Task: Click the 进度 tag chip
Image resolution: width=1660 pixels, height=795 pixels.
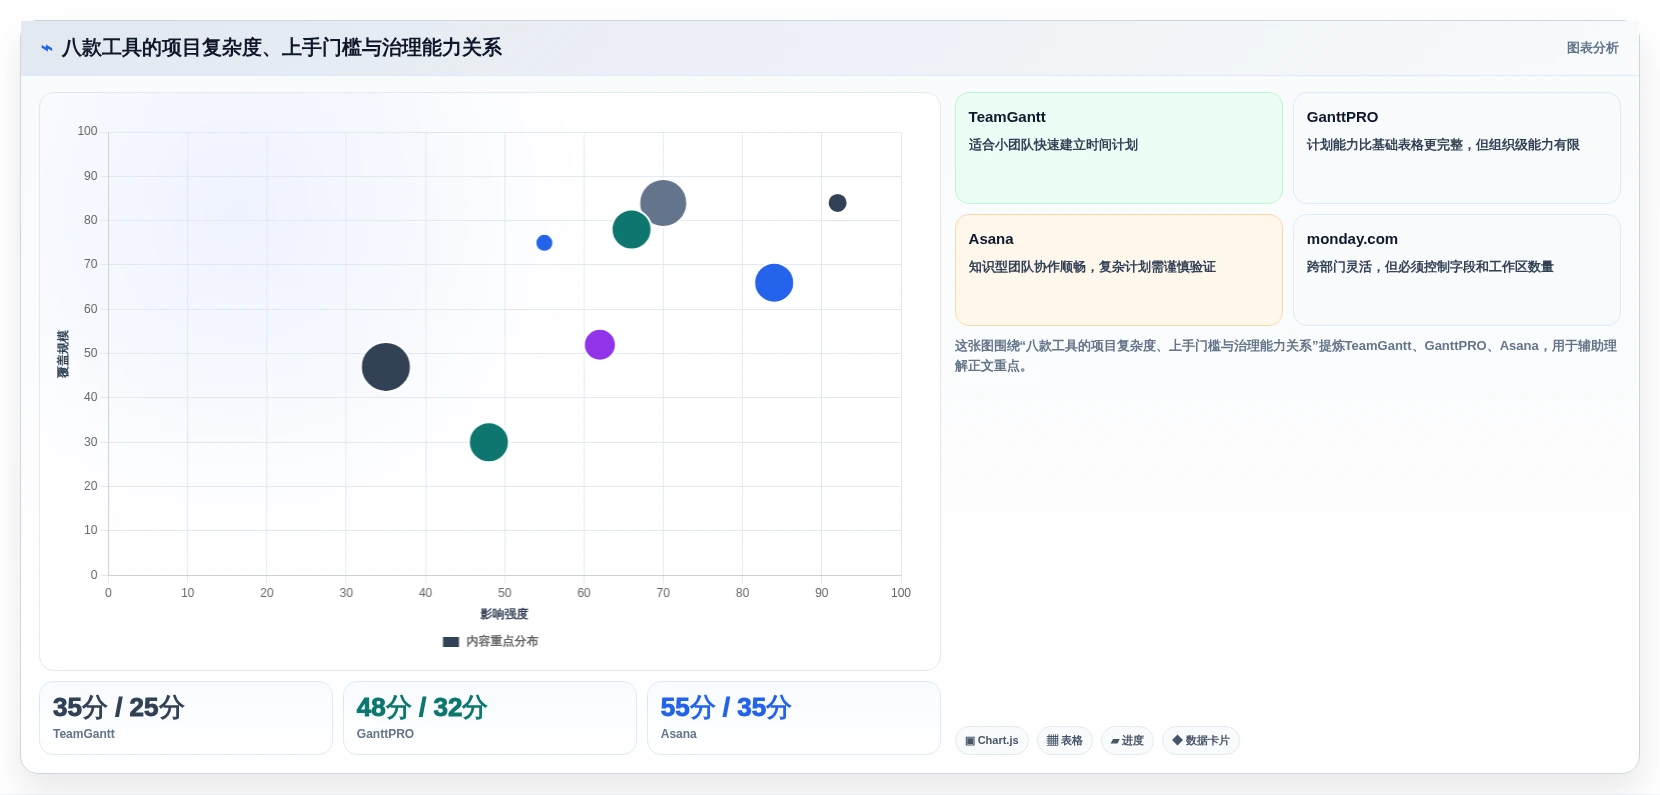Action: pos(1127,741)
